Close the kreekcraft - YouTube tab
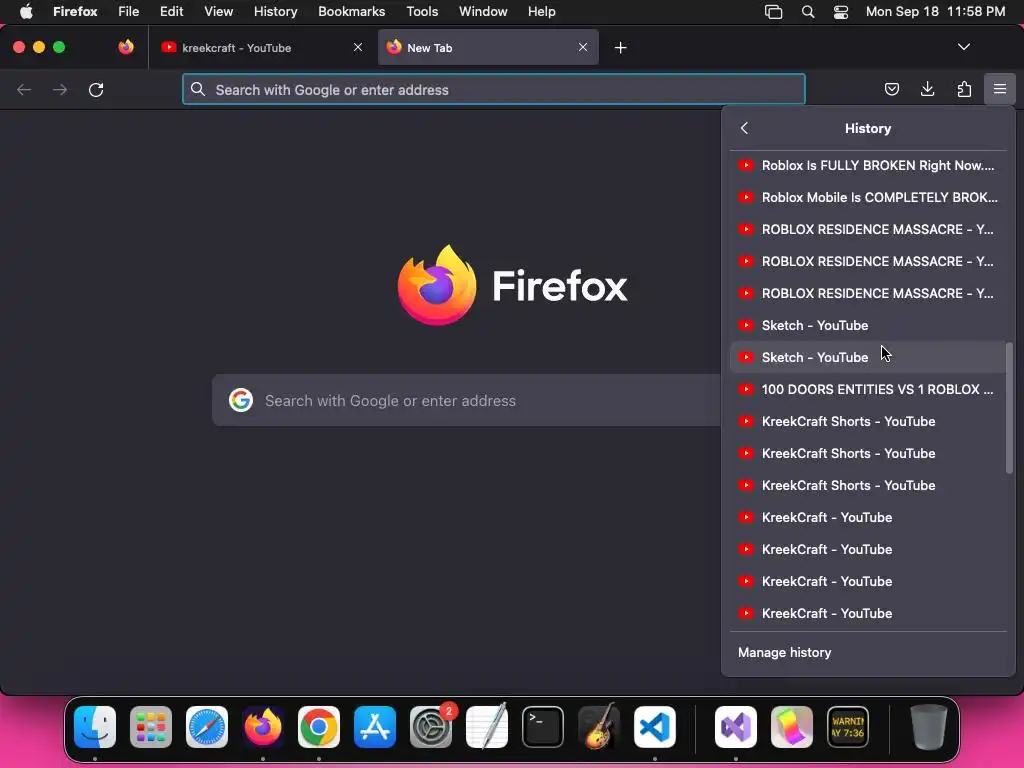Image resolution: width=1024 pixels, height=768 pixels. [x=358, y=47]
